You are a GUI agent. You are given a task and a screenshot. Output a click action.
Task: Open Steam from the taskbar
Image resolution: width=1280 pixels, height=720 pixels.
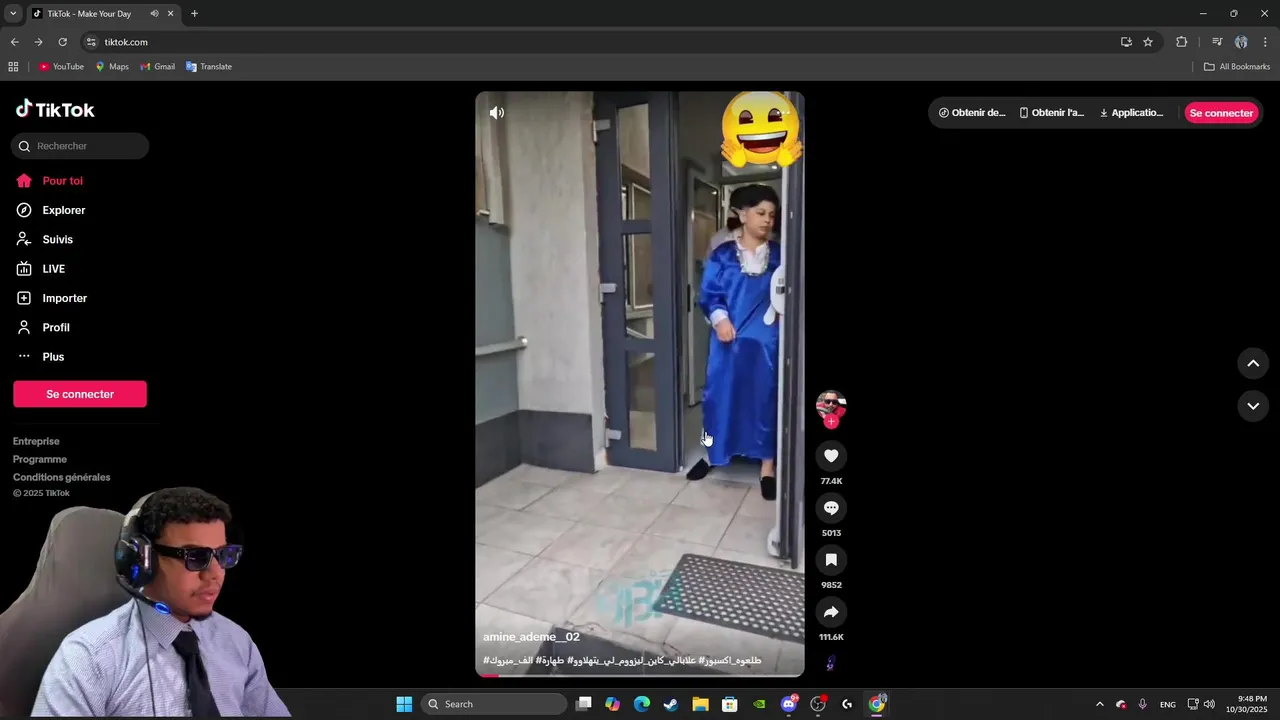click(x=671, y=704)
